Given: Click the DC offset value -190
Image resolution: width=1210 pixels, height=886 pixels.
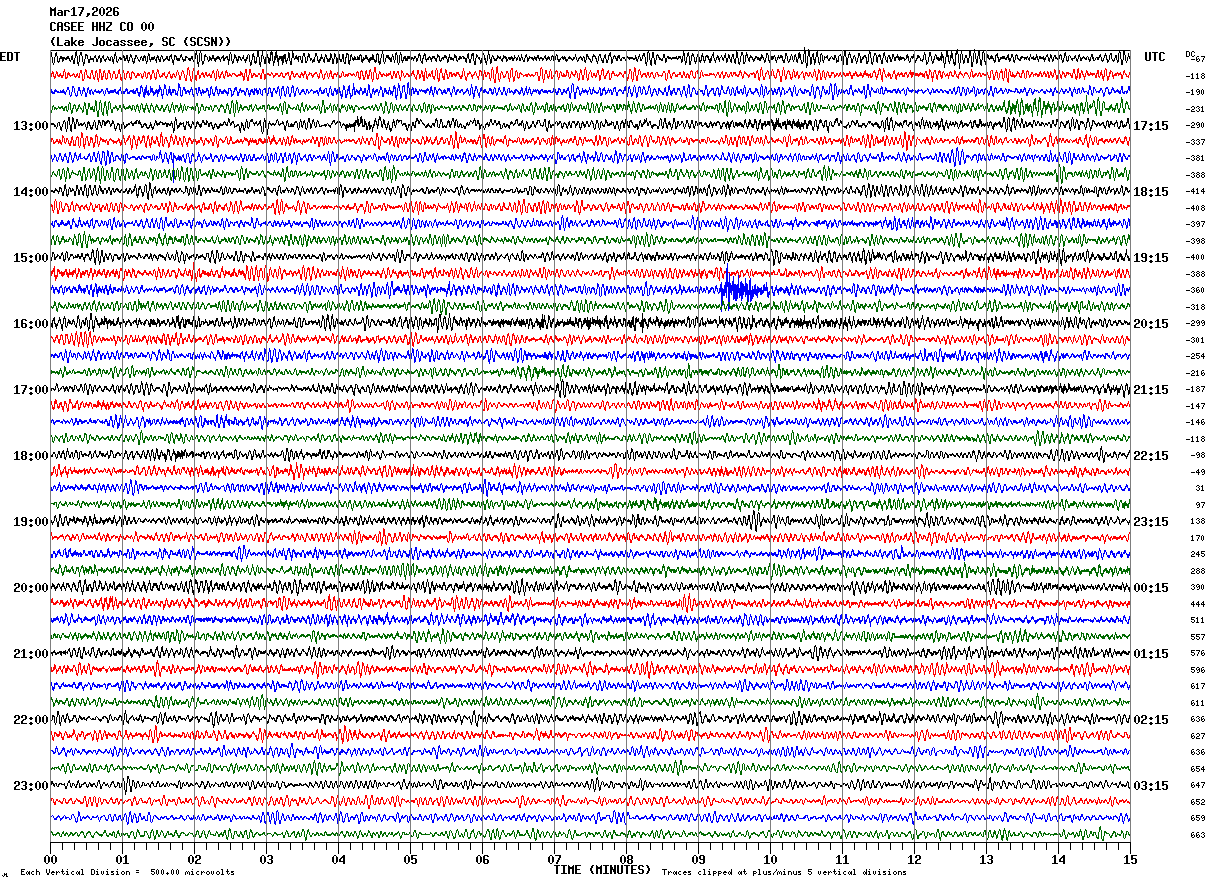Looking at the screenshot, I should tap(1195, 92).
